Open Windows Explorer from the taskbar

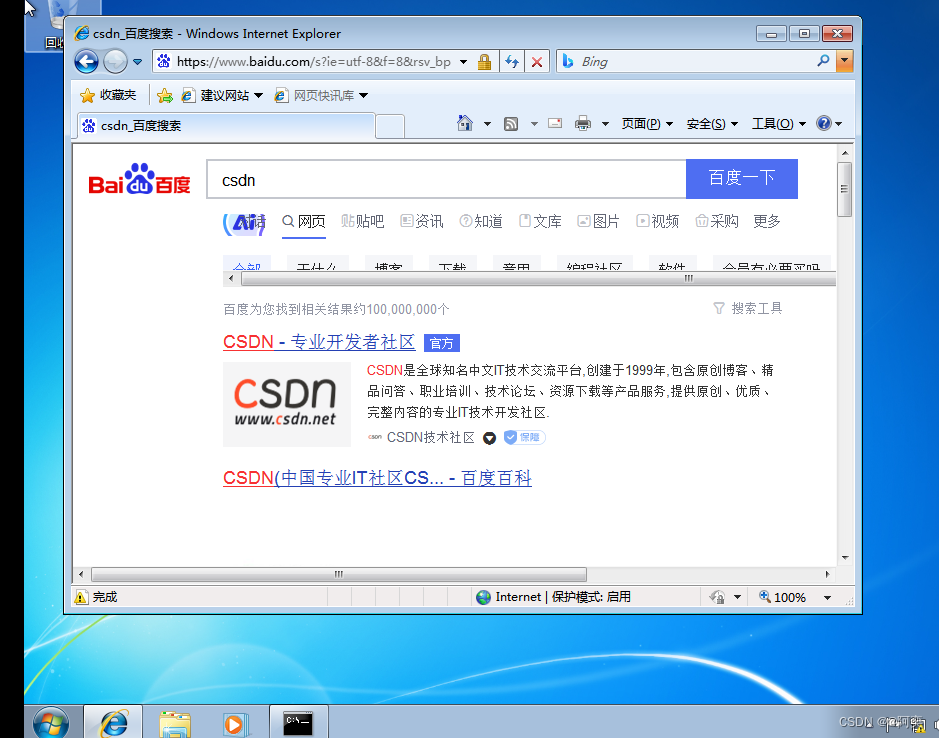coord(175,723)
